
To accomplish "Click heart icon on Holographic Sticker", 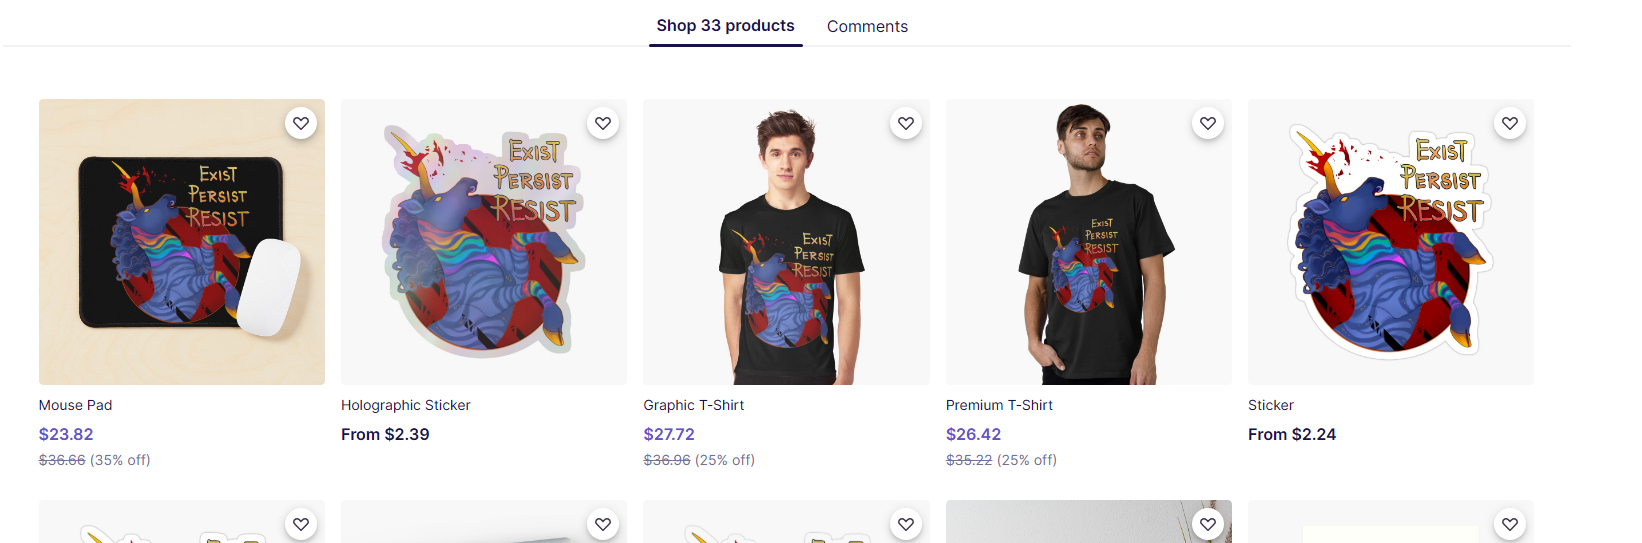I will click(x=603, y=123).
